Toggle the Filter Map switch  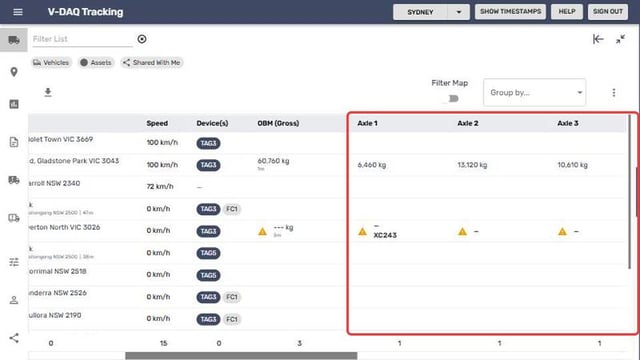tap(452, 99)
